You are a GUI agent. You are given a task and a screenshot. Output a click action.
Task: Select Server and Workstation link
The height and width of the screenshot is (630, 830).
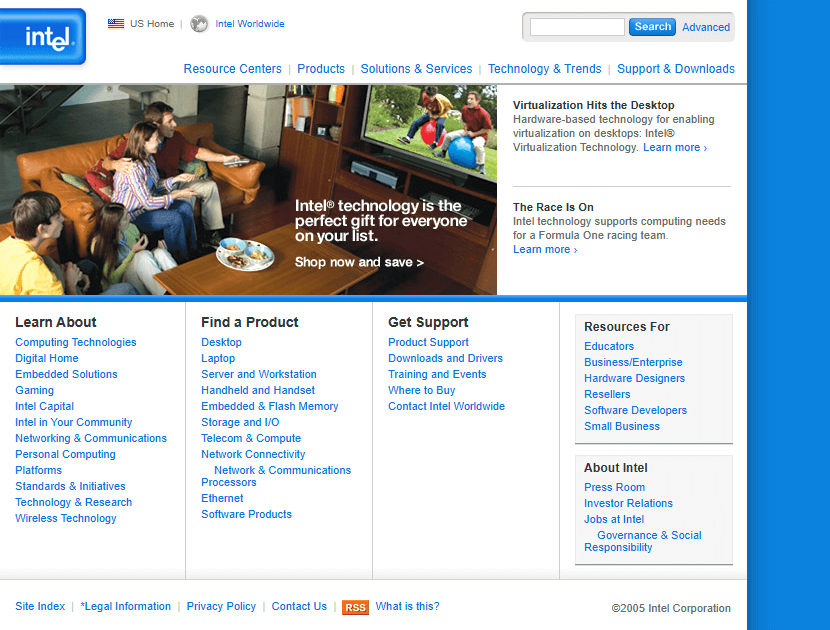(259, 374)
